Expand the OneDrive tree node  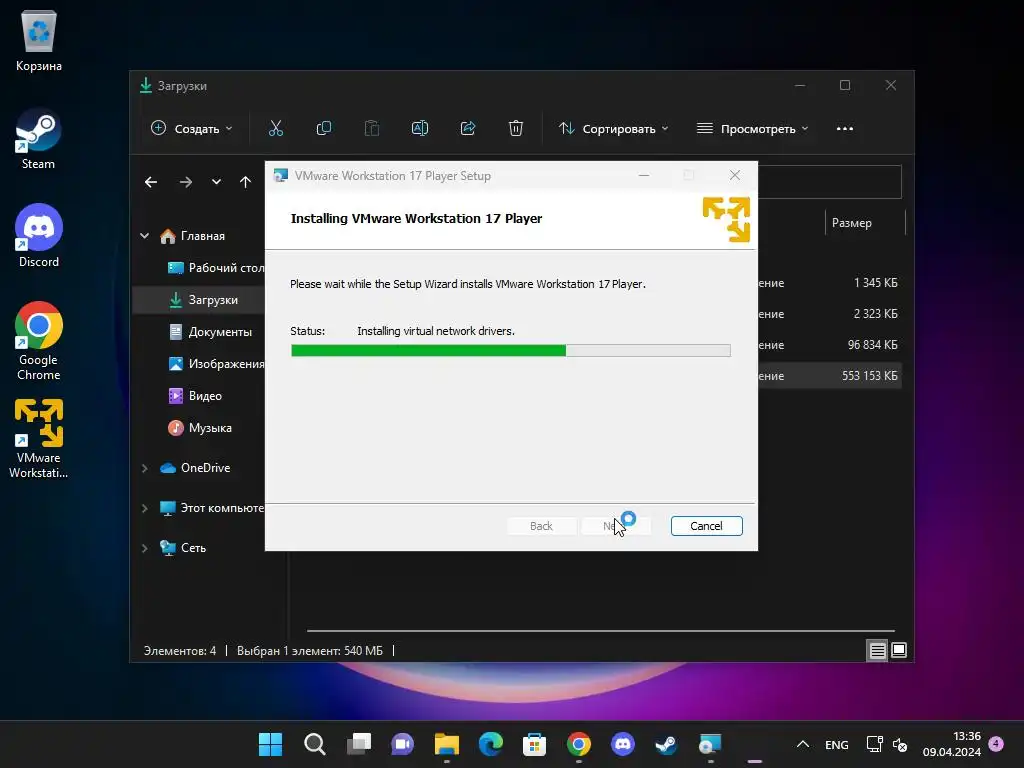(x=144, y=468)
